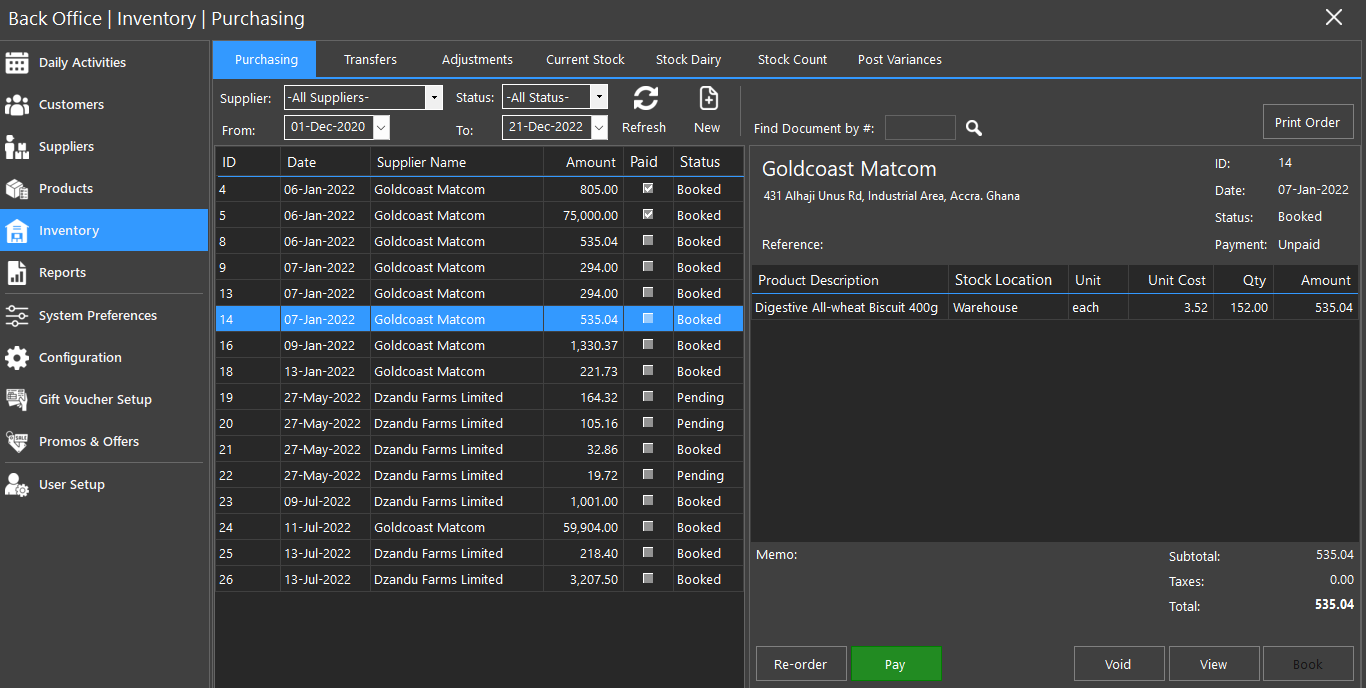This screenshot has height=688, width=1366.
Task: Open the From date picker dropdown
Action: coord(380,127)
